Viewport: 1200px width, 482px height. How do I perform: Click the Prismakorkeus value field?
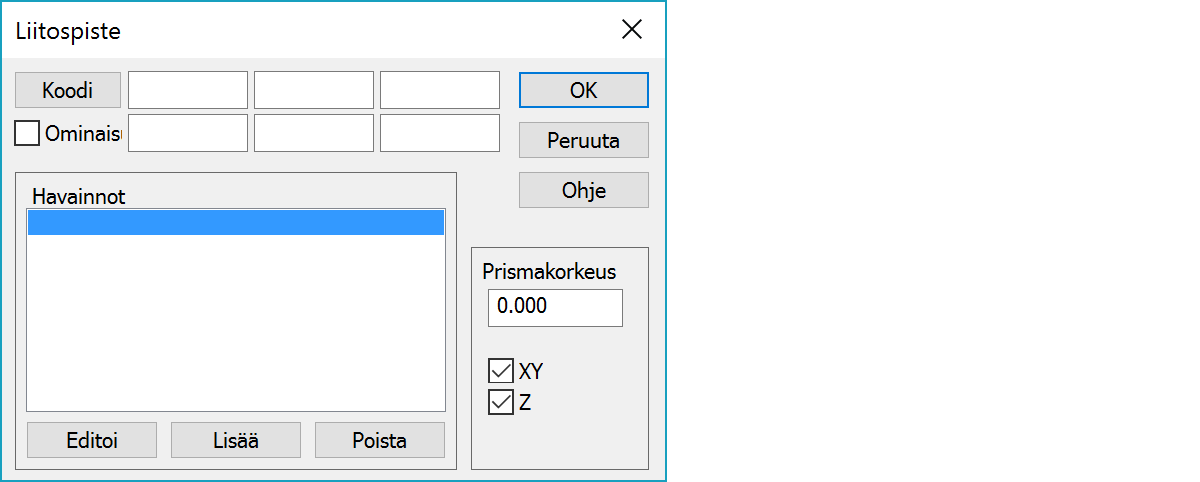coord(555,307)
